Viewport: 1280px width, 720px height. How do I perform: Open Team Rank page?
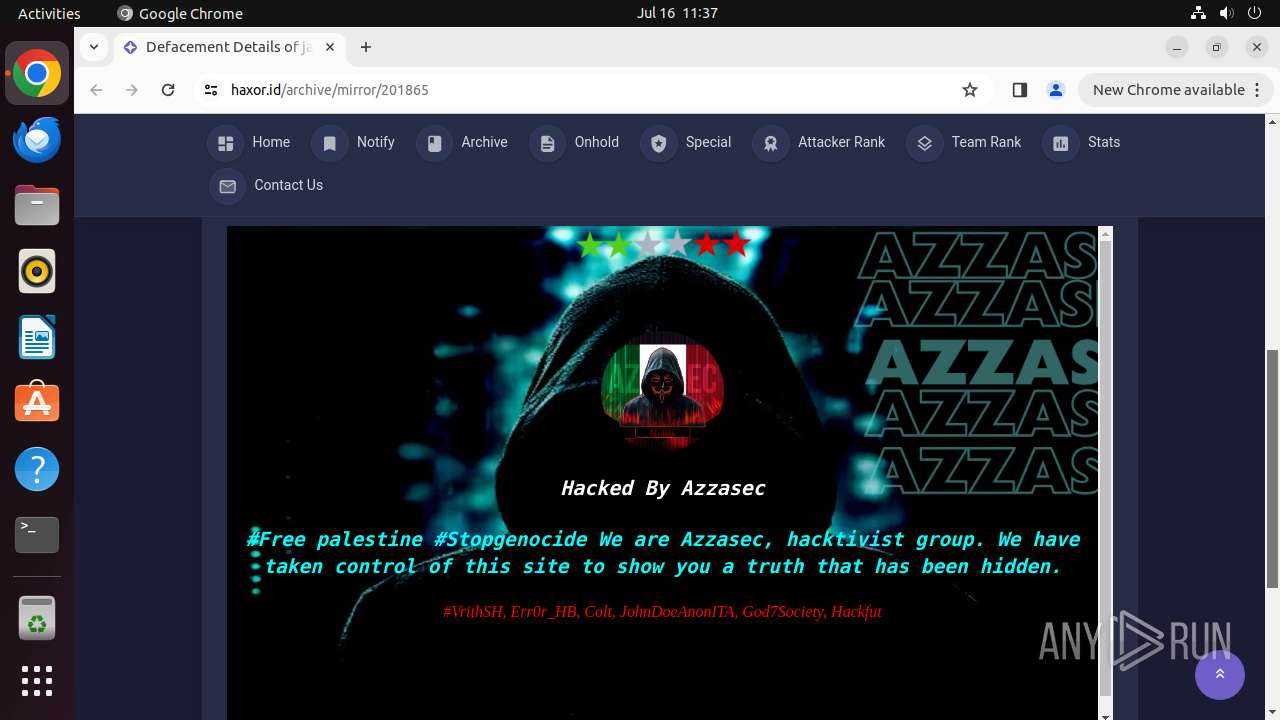(986, 142)
